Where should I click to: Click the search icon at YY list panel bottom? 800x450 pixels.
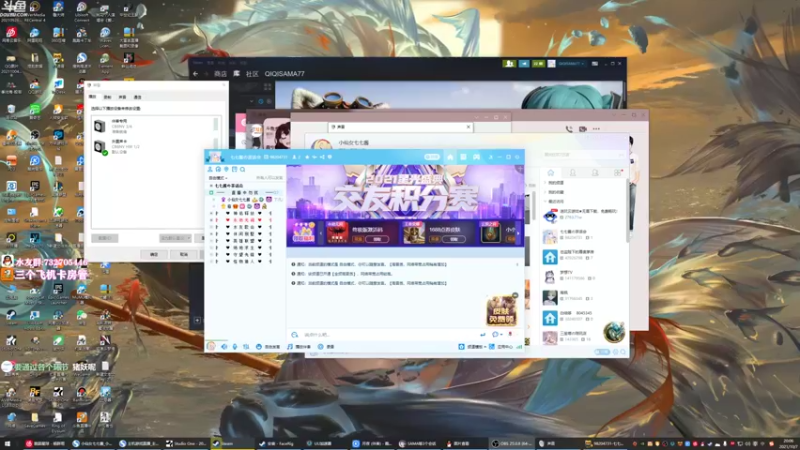point(623,352)
